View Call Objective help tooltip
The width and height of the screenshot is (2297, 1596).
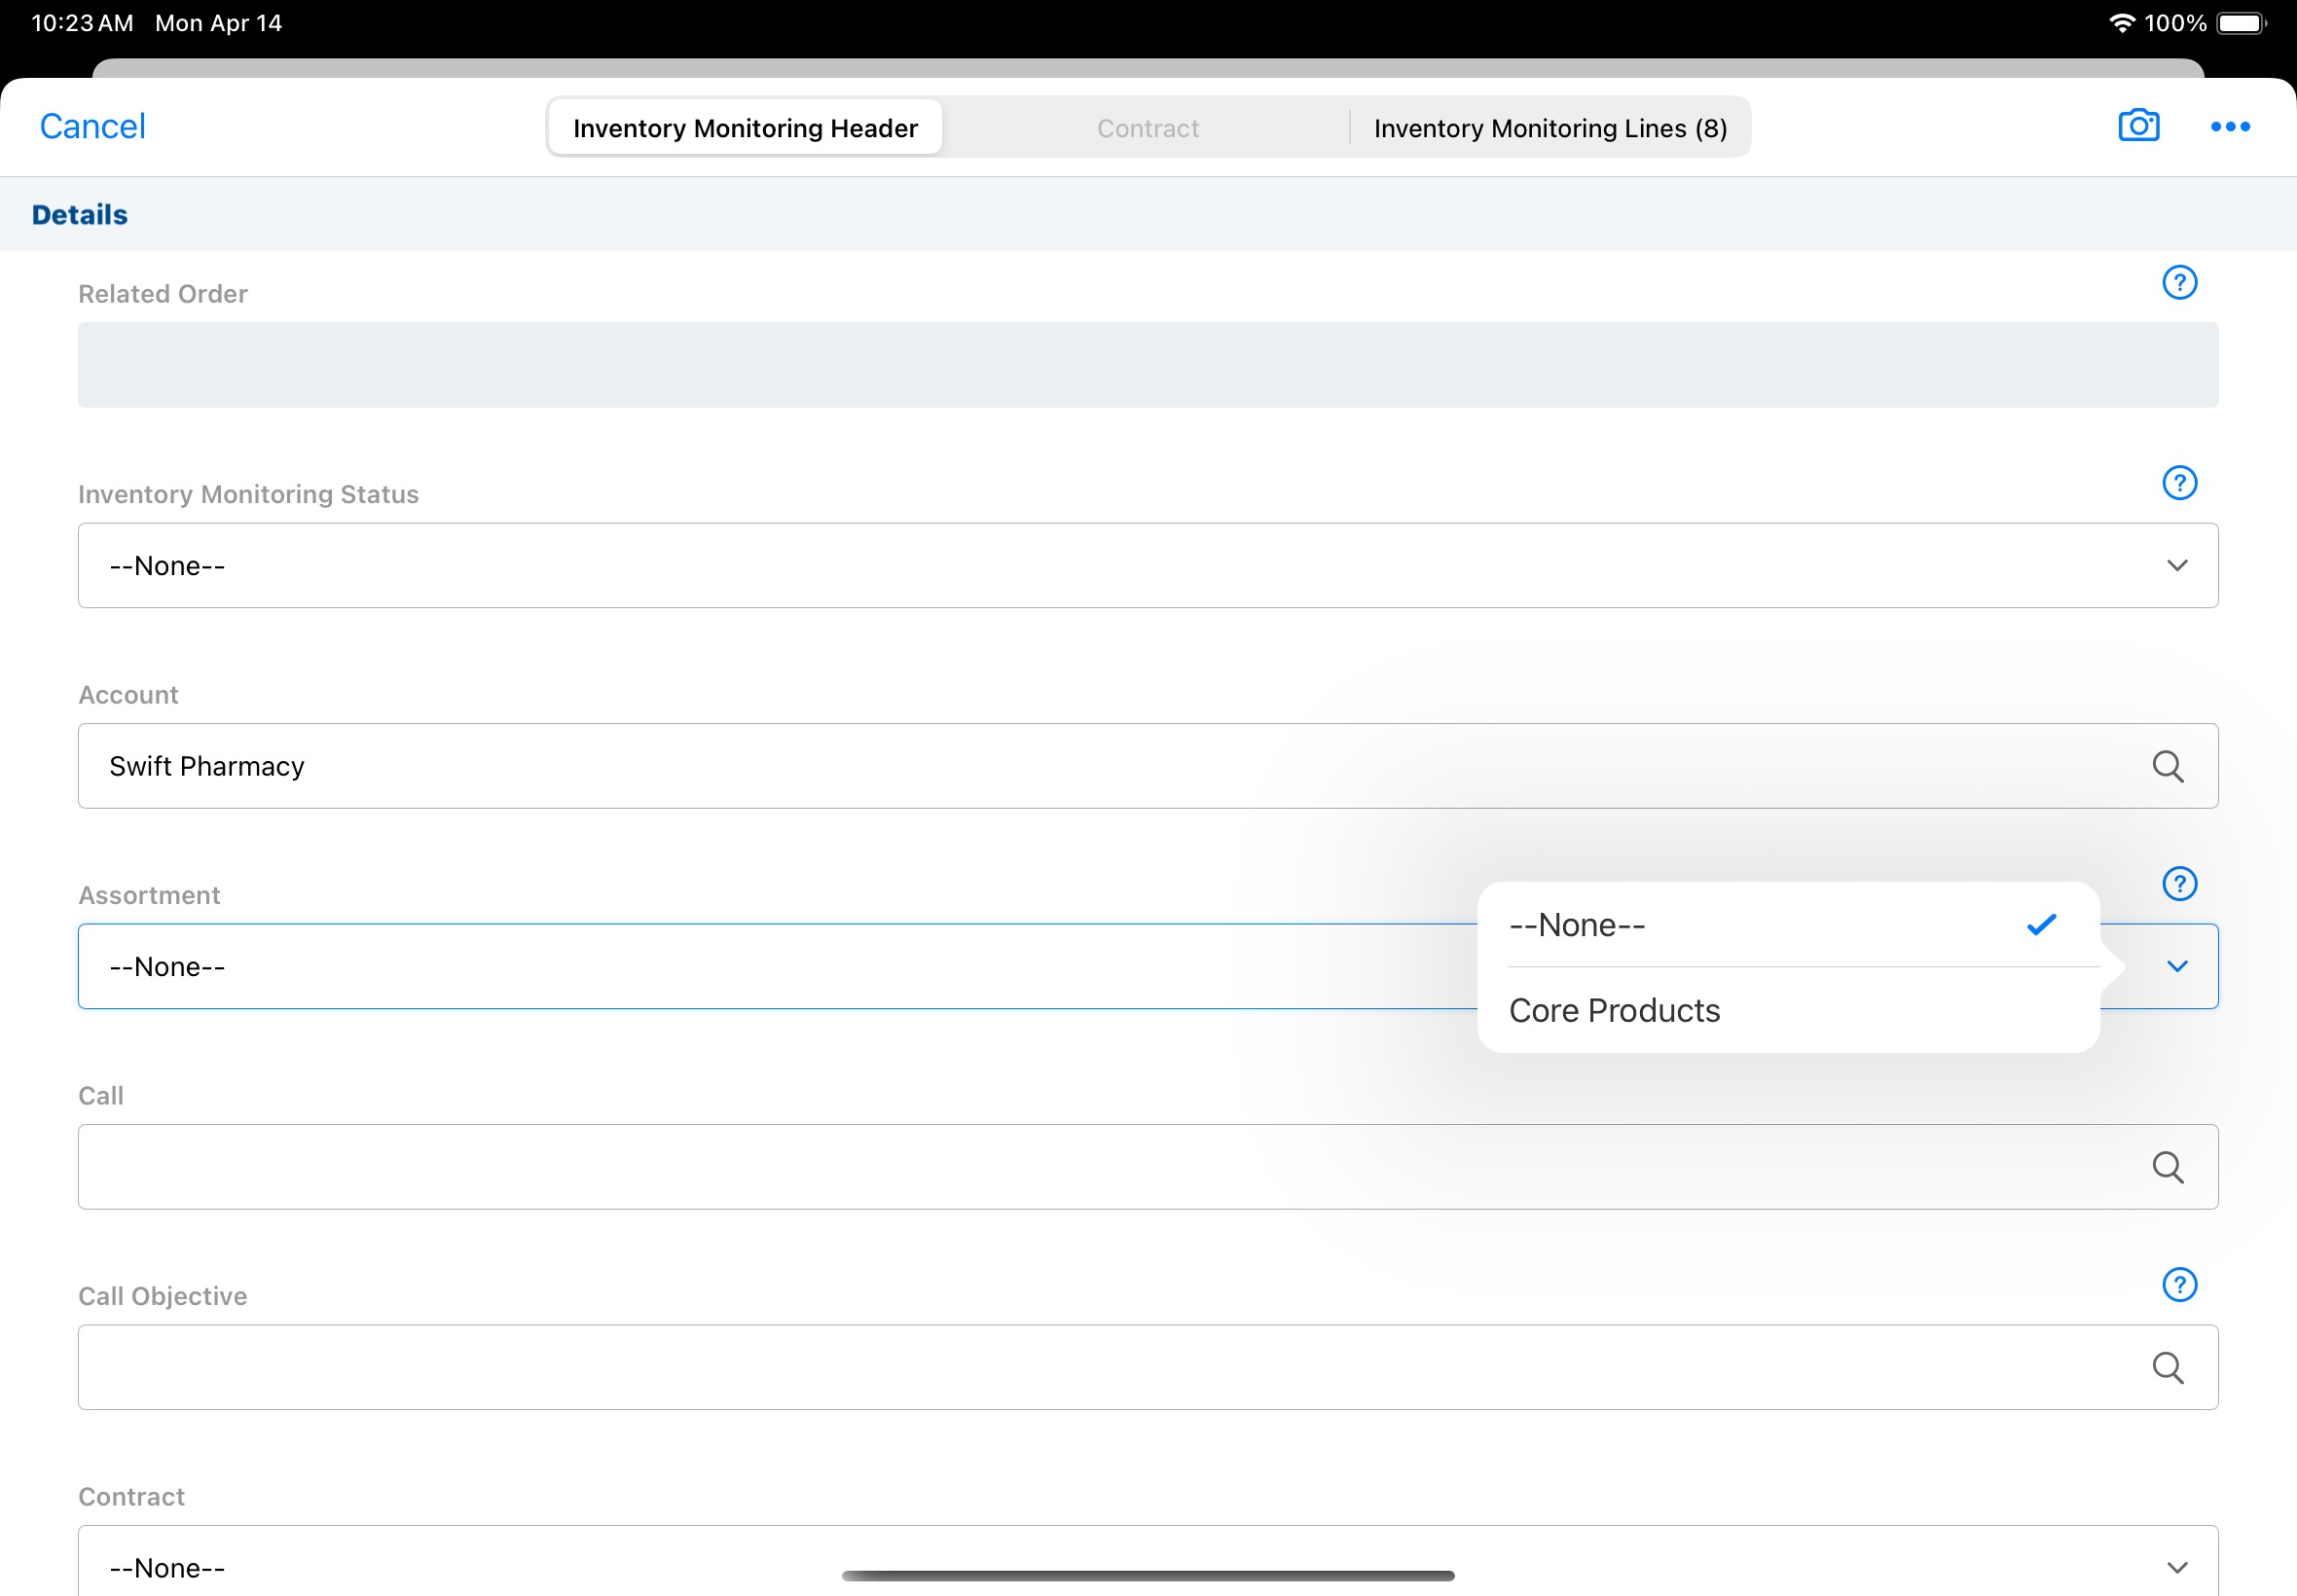point(2179,1285)
